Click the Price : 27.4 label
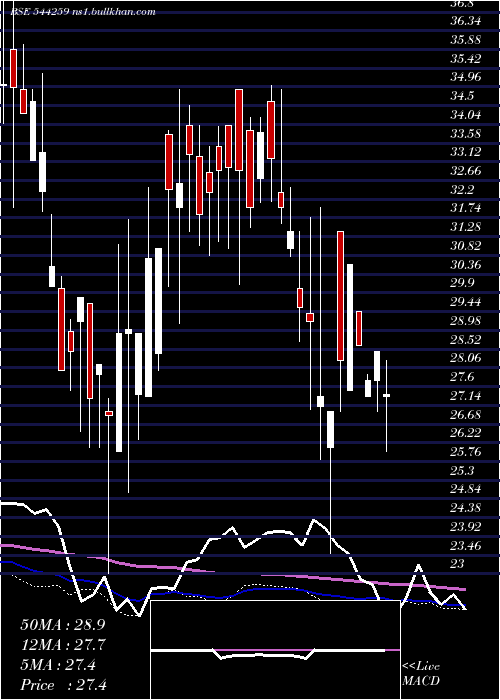The height and width of the screenshot is (700, 500). (63, 685)
